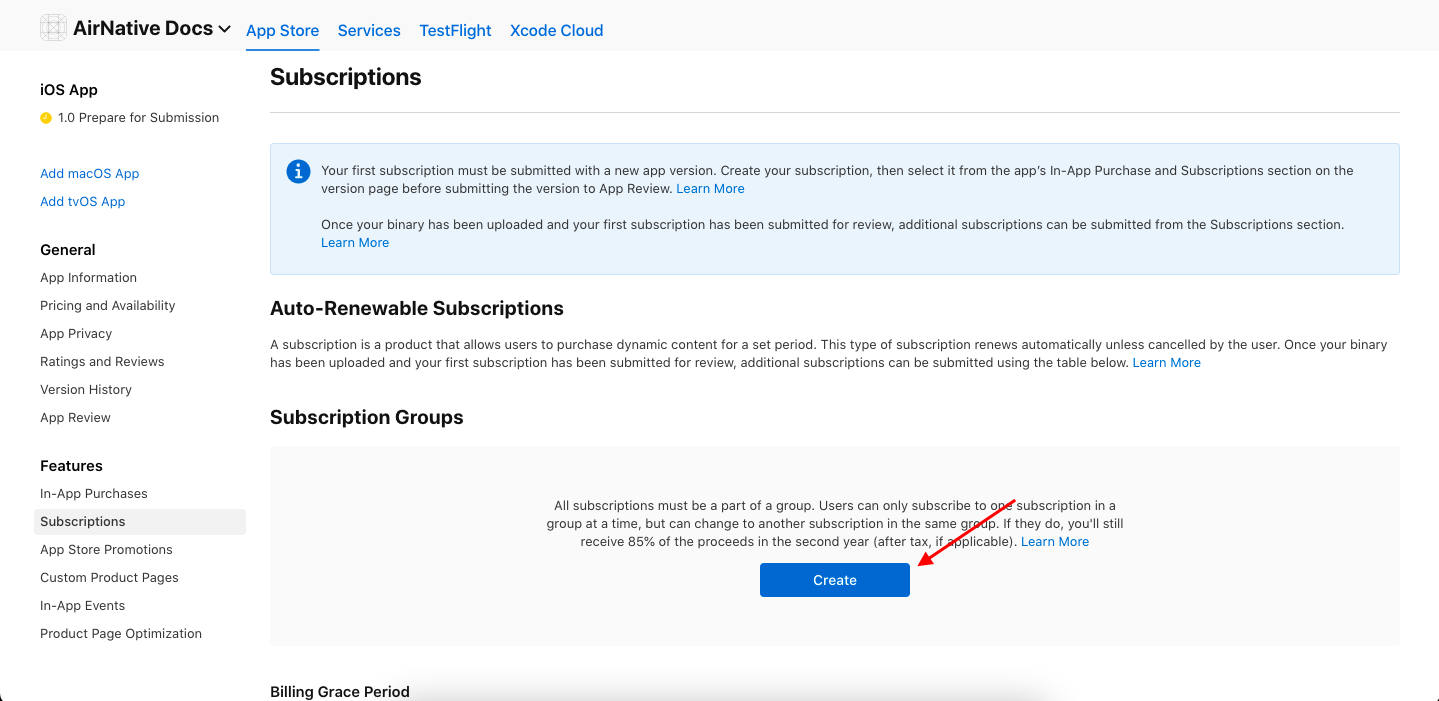Click the Add tvOS App link
This screenshot has height=701, width=1439.
(x=82, y=202)
